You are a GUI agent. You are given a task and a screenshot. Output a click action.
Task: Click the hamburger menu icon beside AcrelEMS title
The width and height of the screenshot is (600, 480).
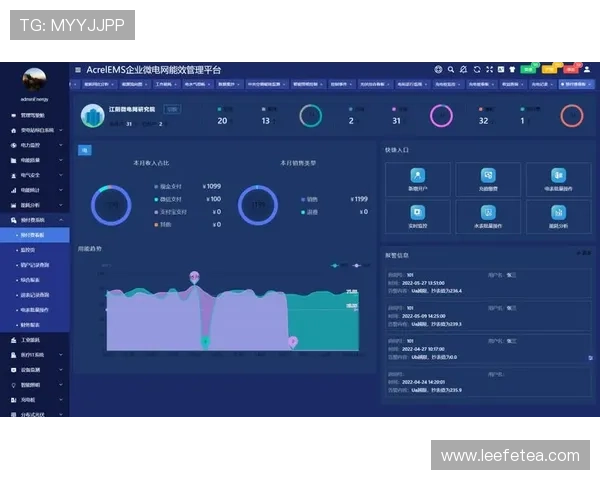pos(78,70)
